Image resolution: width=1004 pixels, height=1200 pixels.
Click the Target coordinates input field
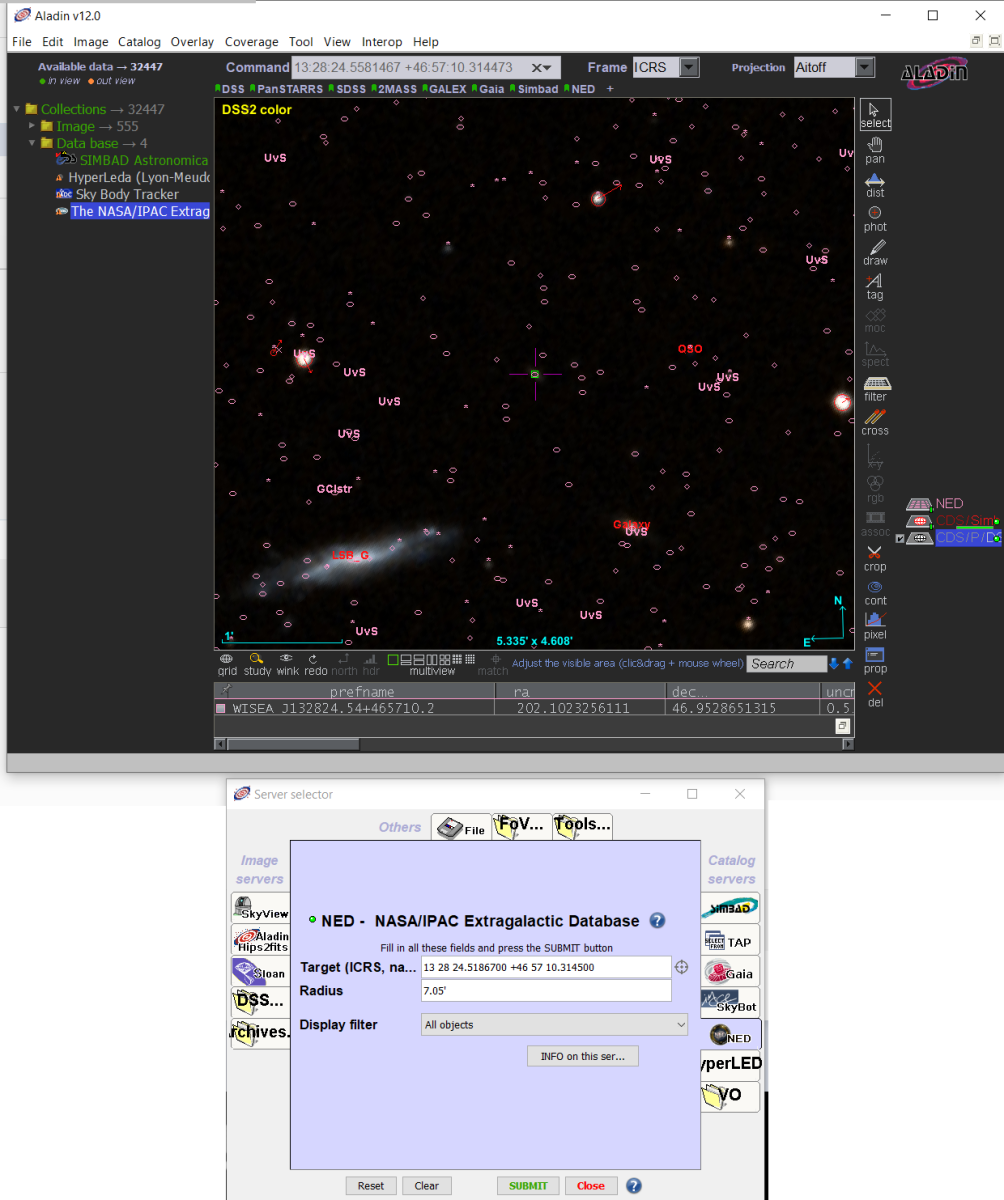click(x=546, y=967)
